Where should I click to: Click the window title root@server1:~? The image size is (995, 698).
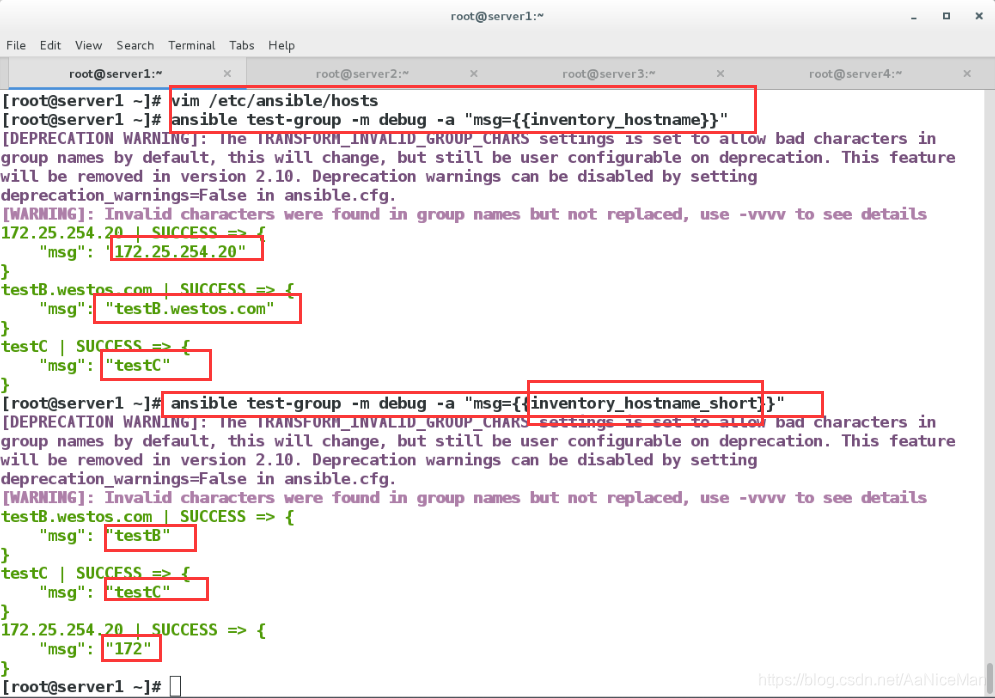(x=498, y=16)
